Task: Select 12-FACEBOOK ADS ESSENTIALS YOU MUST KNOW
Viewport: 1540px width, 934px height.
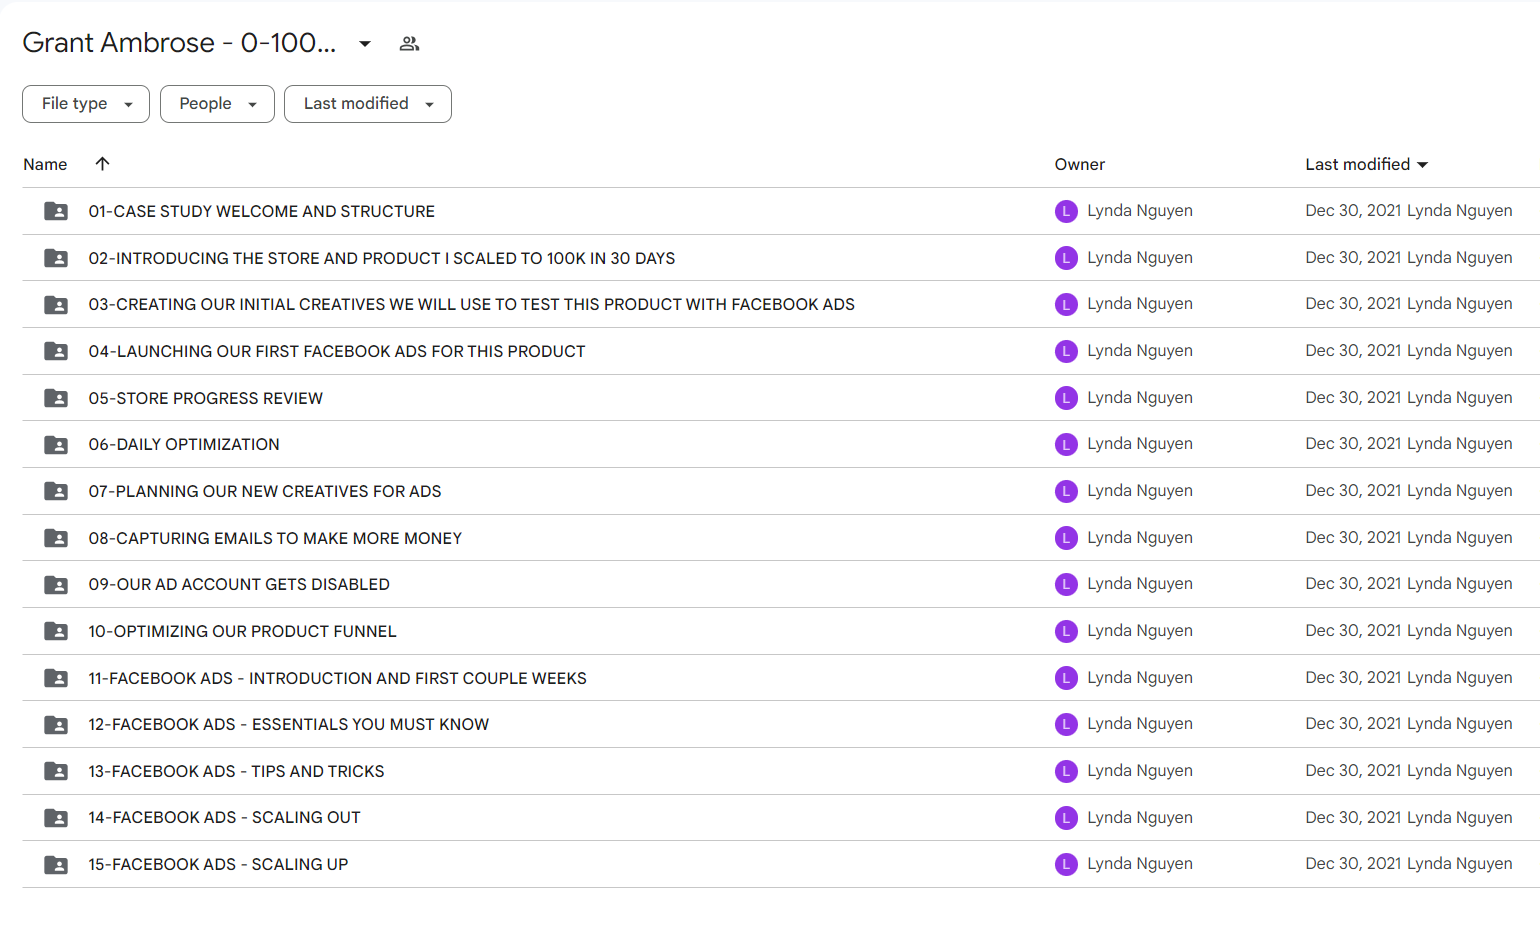Action: 289,724
